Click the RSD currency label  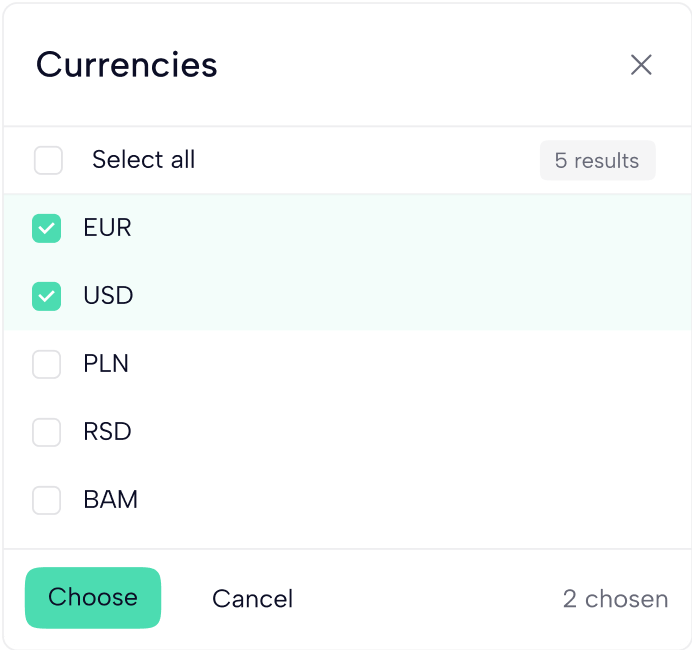point(108,433)
